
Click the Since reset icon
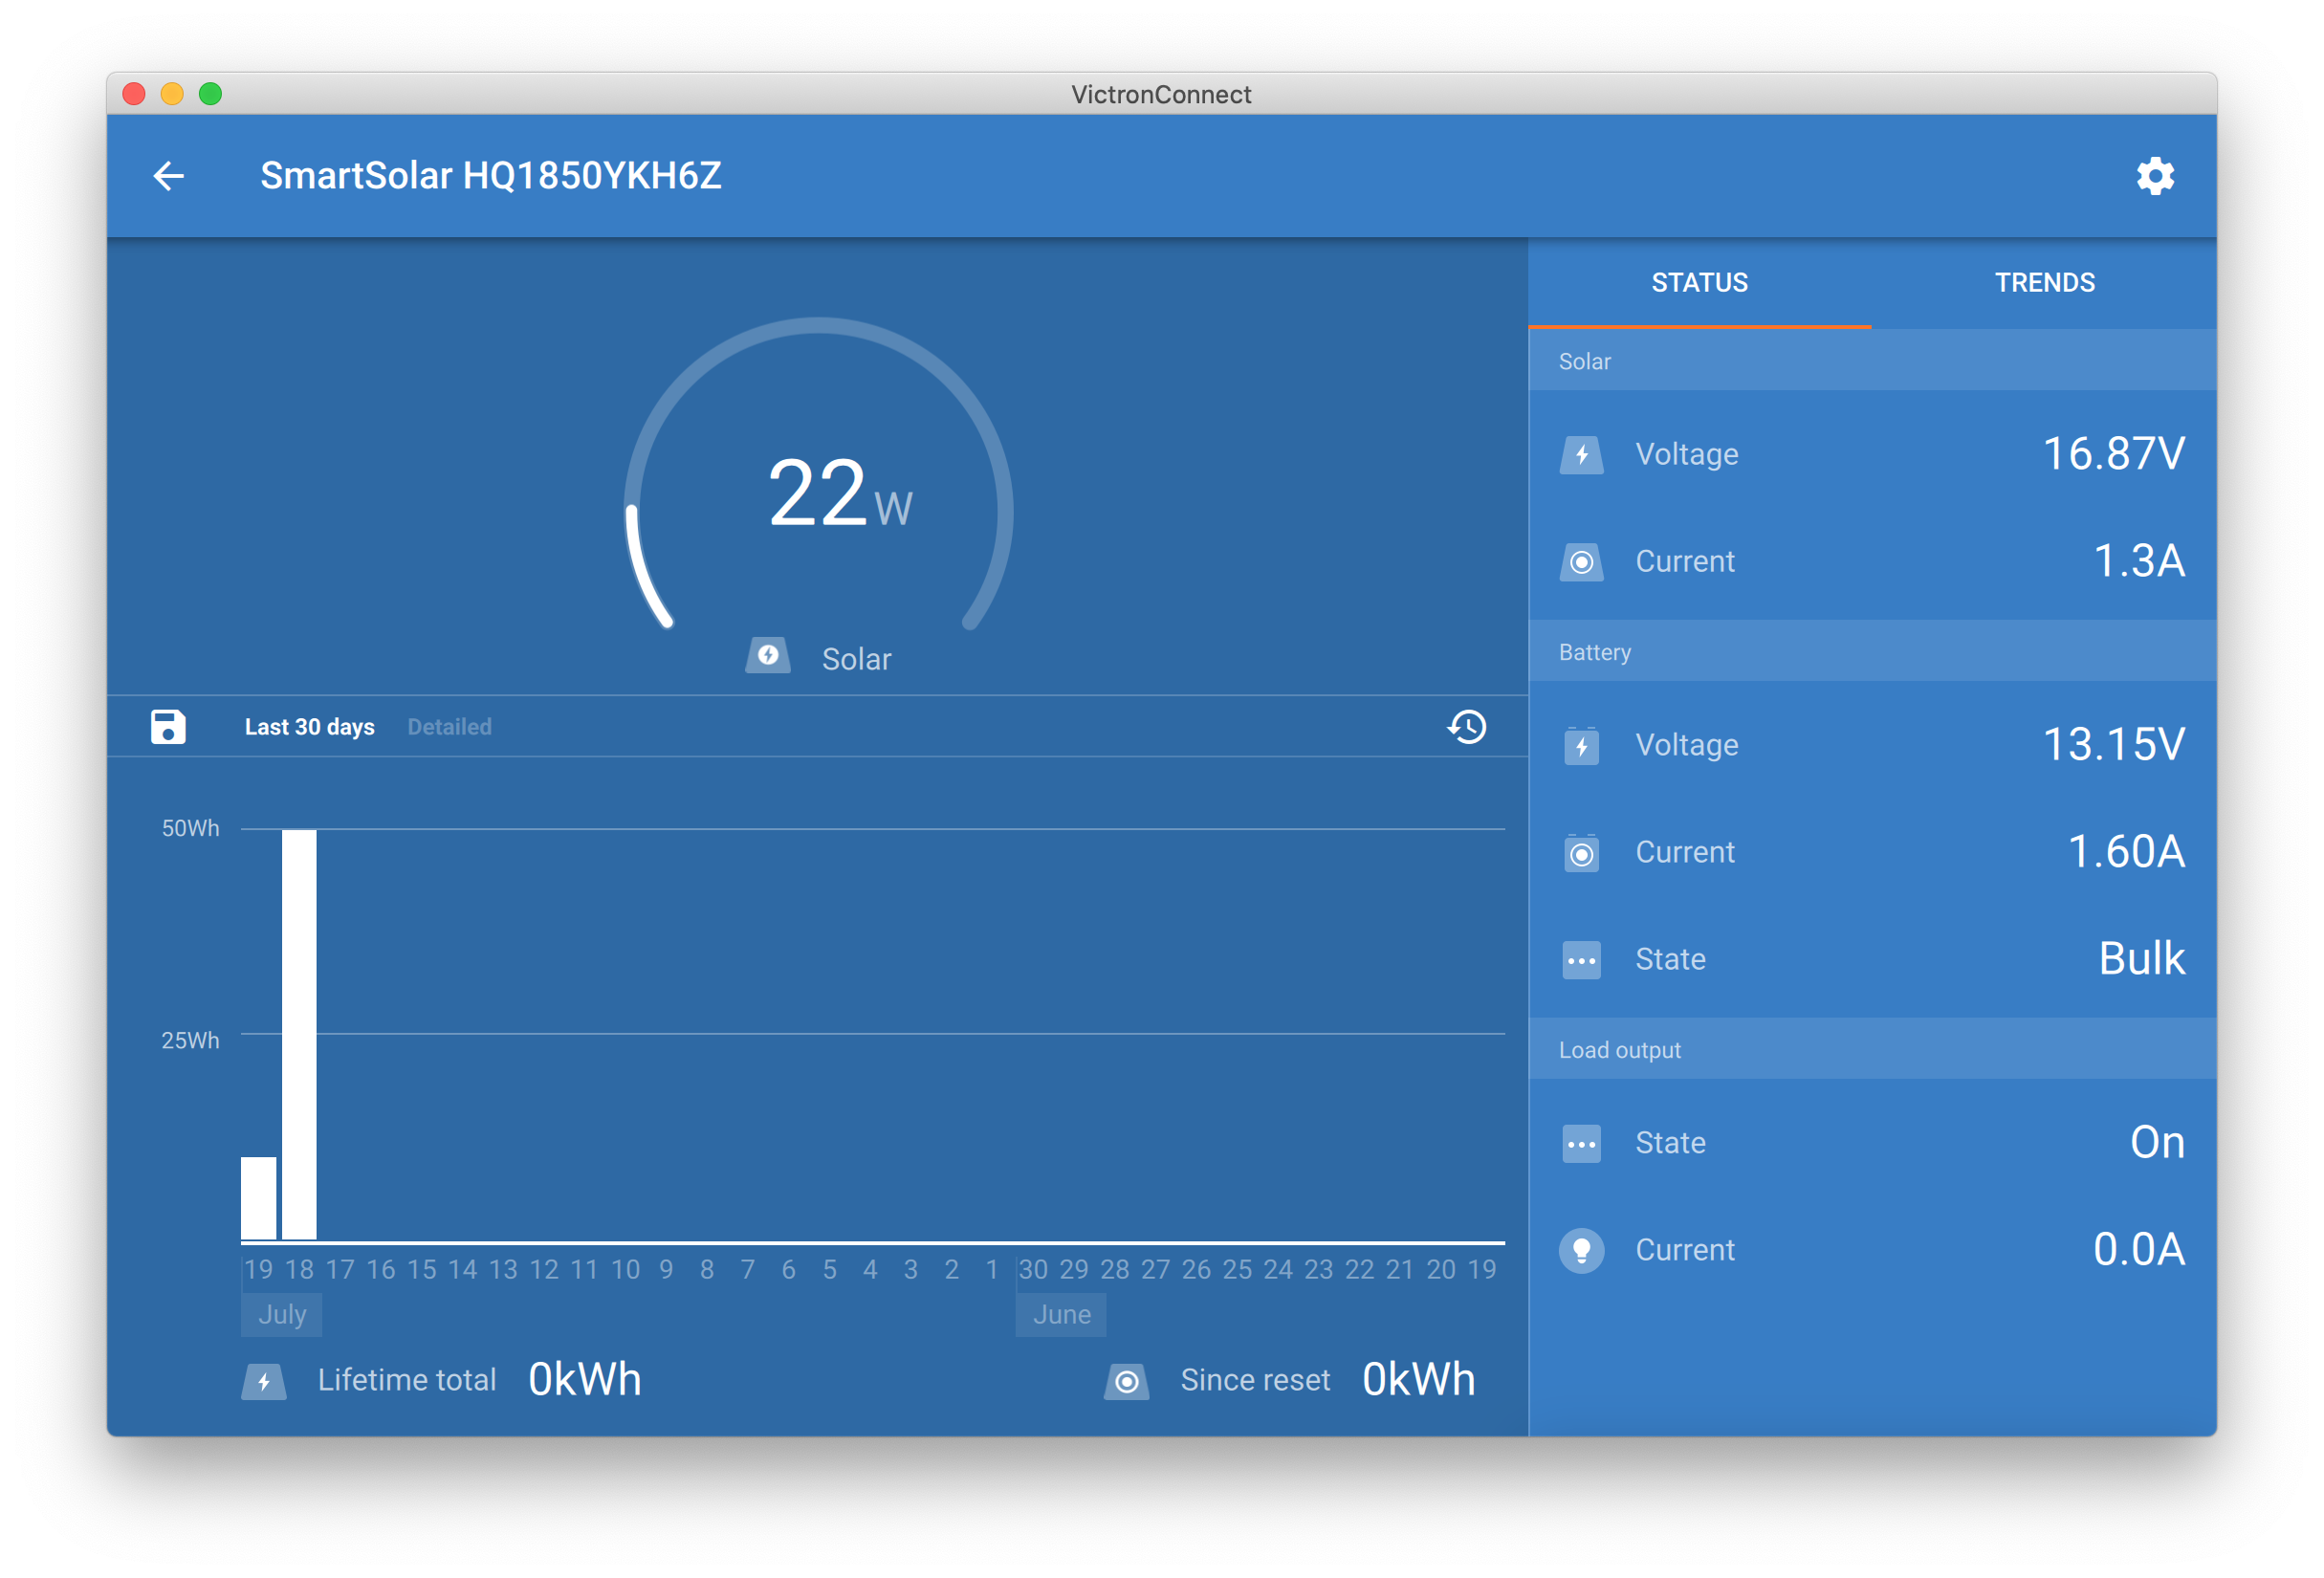point(1126,1381)
